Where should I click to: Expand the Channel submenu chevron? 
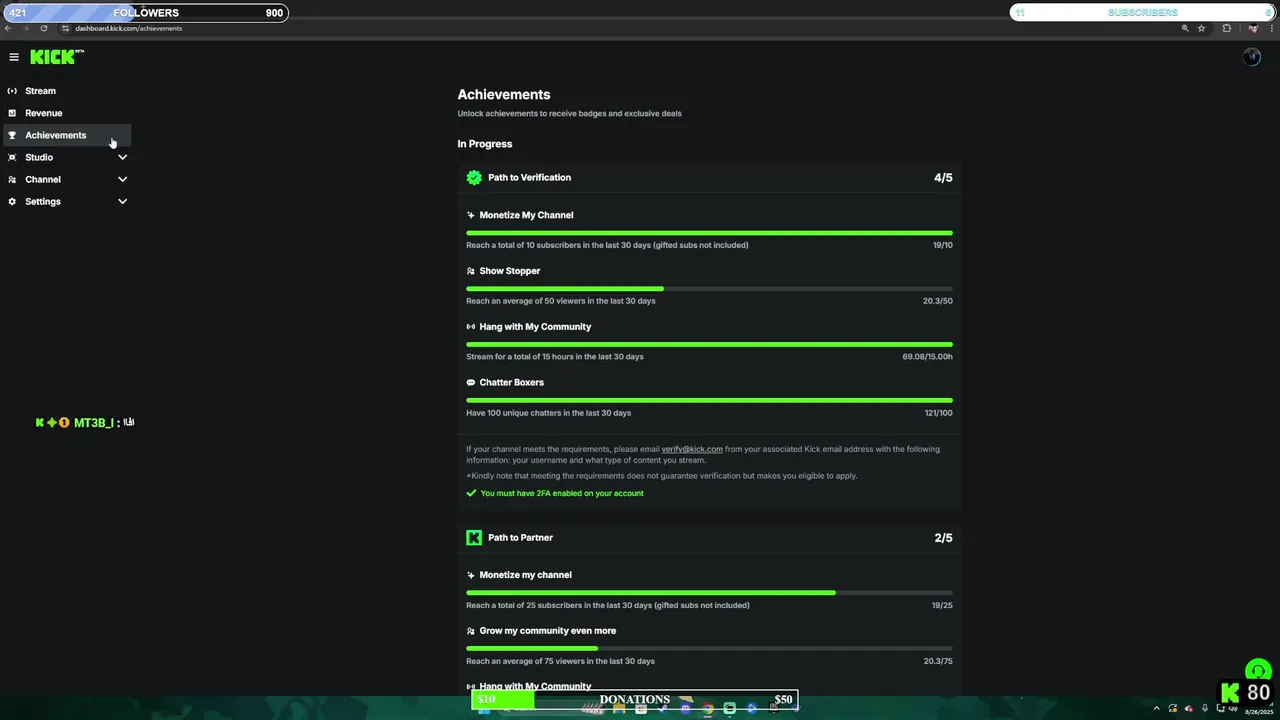point(123,179)
